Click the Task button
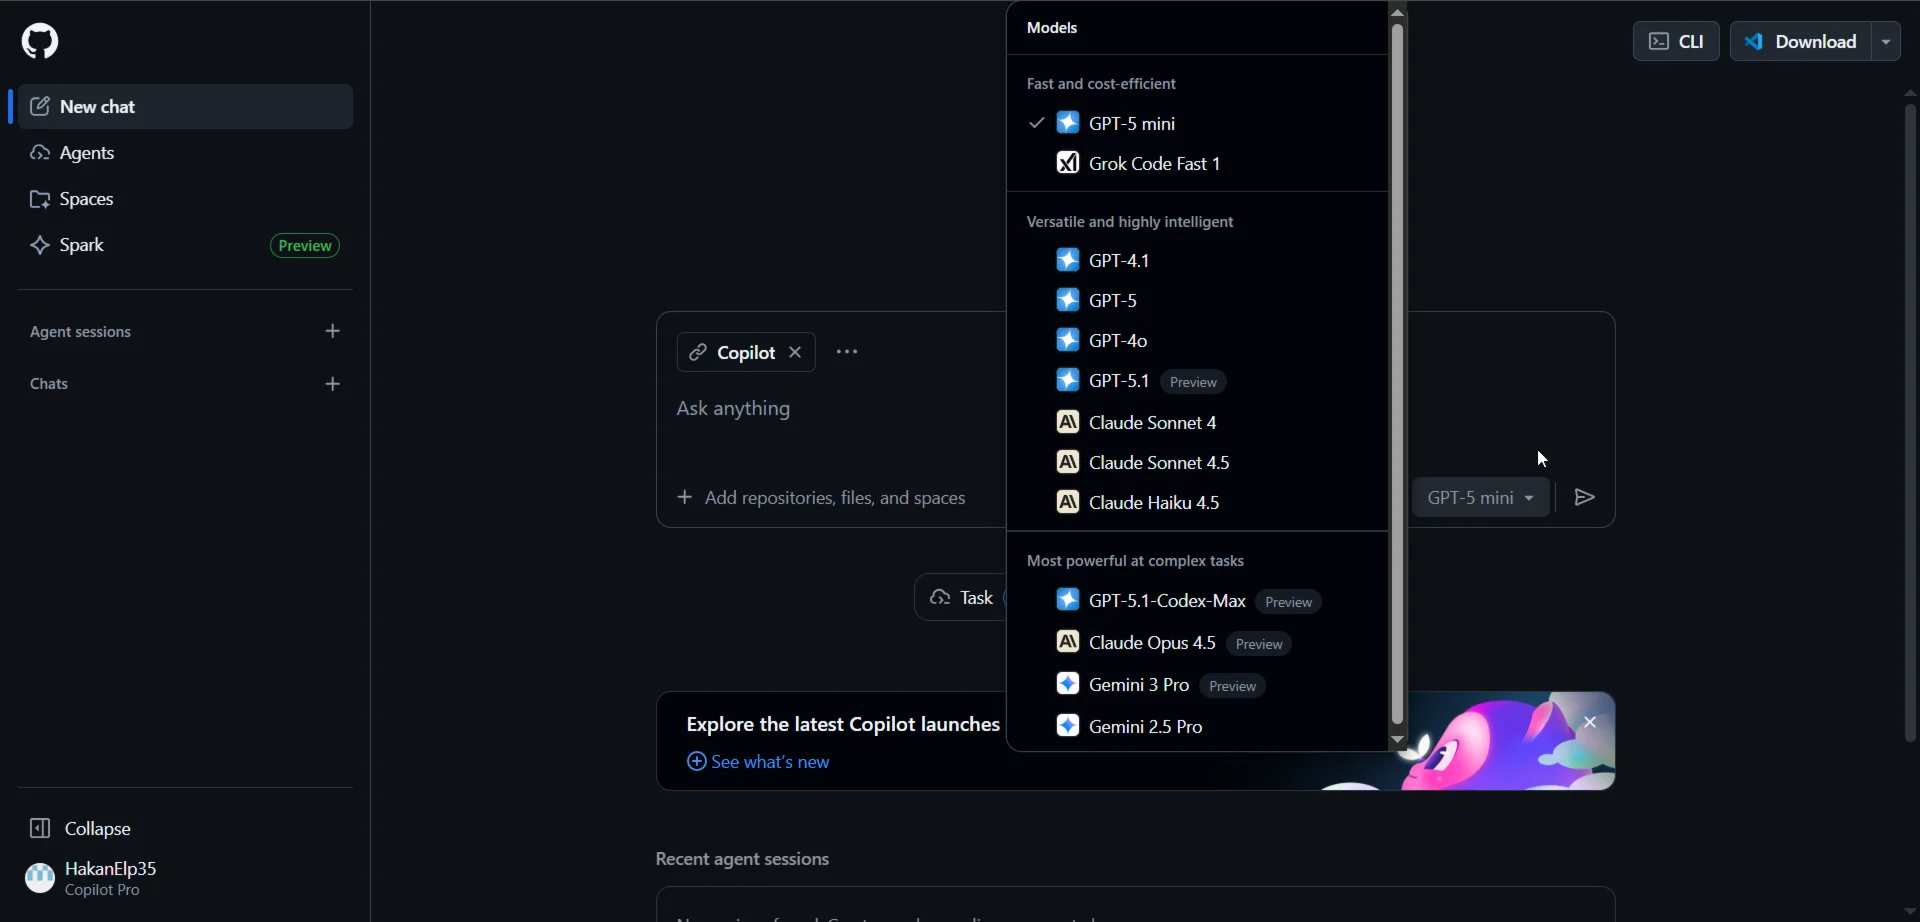This screenshot has width=1920, height=922. (x=961, y=598)
